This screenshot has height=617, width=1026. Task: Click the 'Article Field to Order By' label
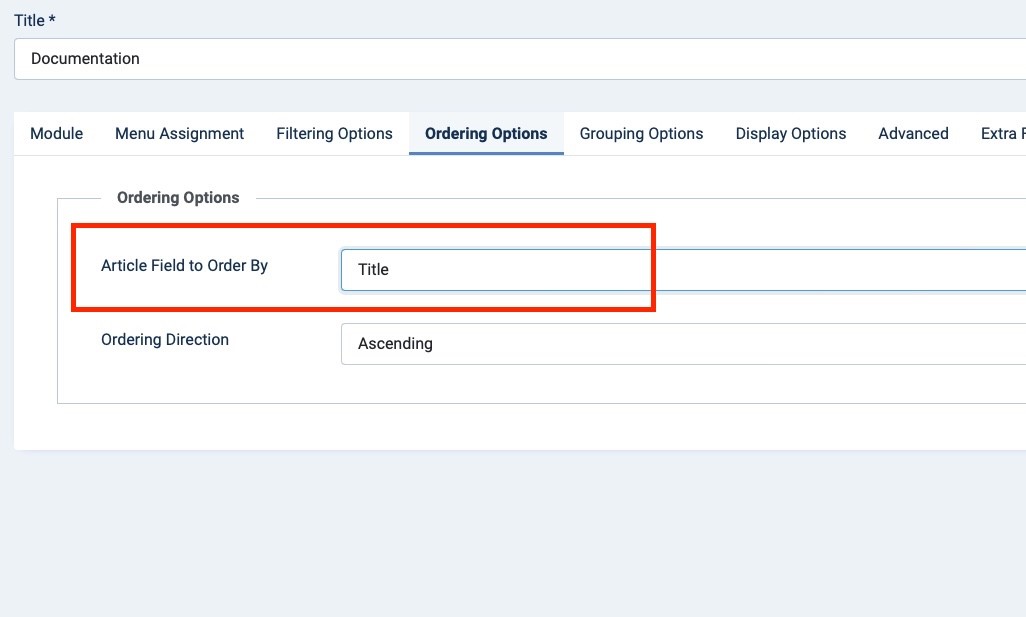pyautogui.click(x=184, y=266)
